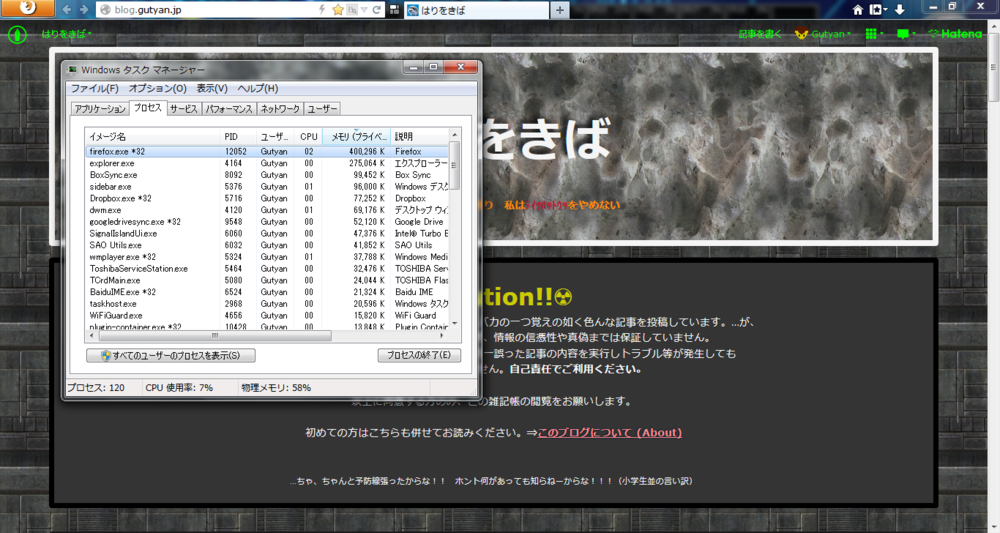Bookmark this page with the star icon

(338, 10)
